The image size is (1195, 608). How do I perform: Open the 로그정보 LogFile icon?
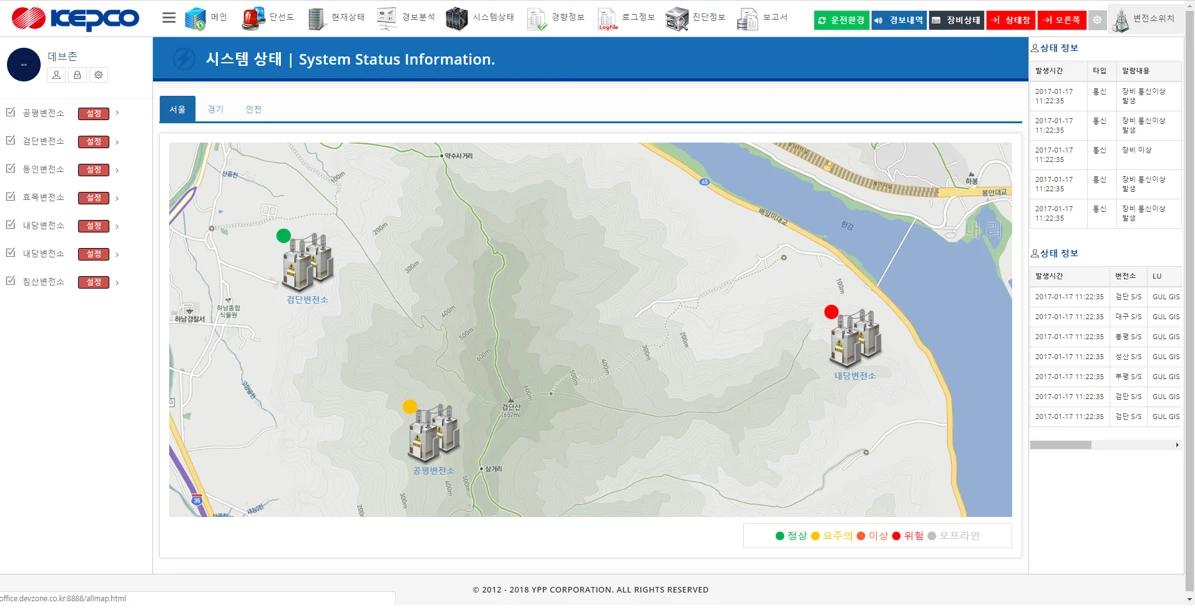tap(607, 18)
